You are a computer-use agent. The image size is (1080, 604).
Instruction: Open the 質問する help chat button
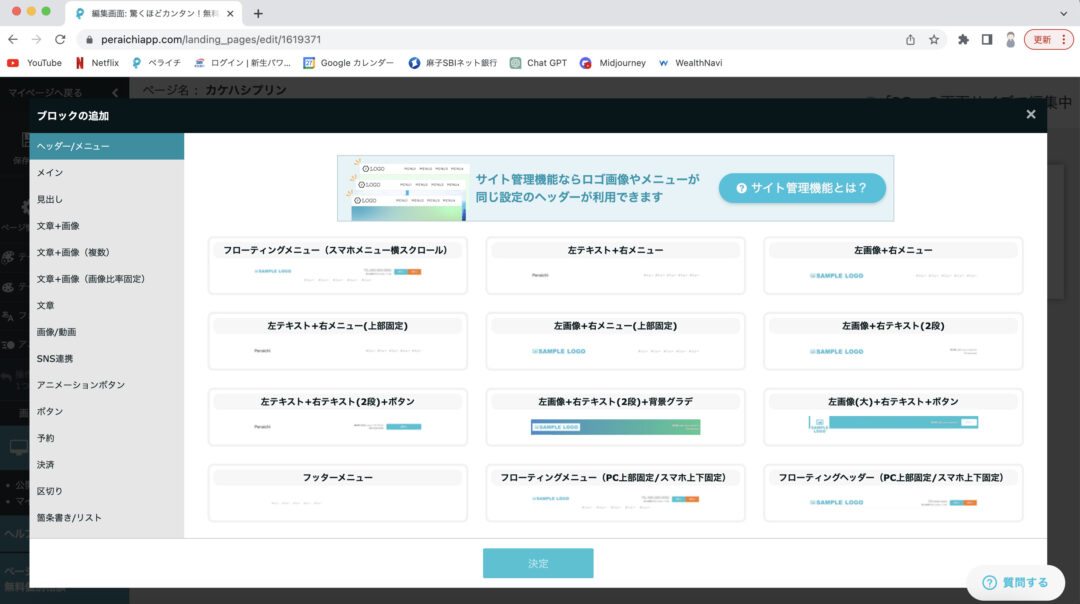1016,583
